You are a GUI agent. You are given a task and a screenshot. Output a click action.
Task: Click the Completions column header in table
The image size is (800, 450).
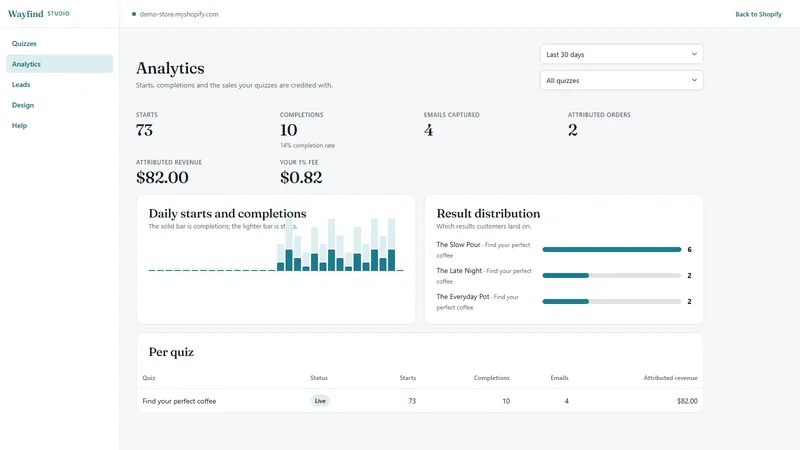point(491,378)
